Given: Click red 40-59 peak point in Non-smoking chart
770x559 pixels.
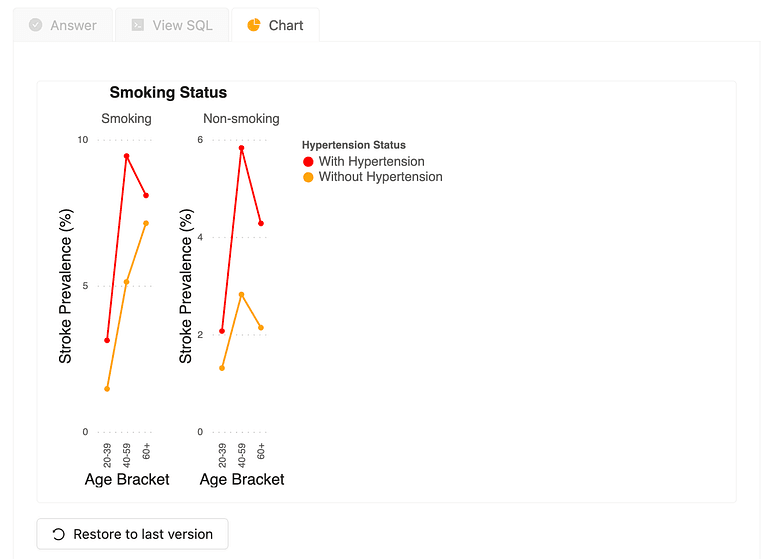Looking at the screenshot, I should (242, 148).
